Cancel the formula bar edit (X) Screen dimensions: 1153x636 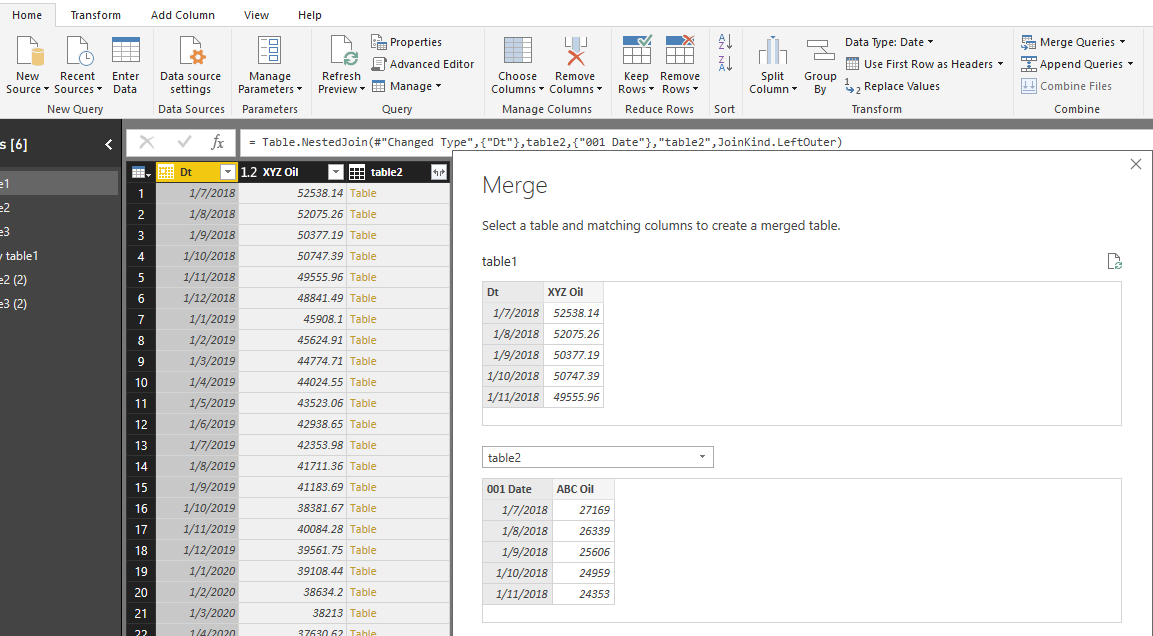146,142
